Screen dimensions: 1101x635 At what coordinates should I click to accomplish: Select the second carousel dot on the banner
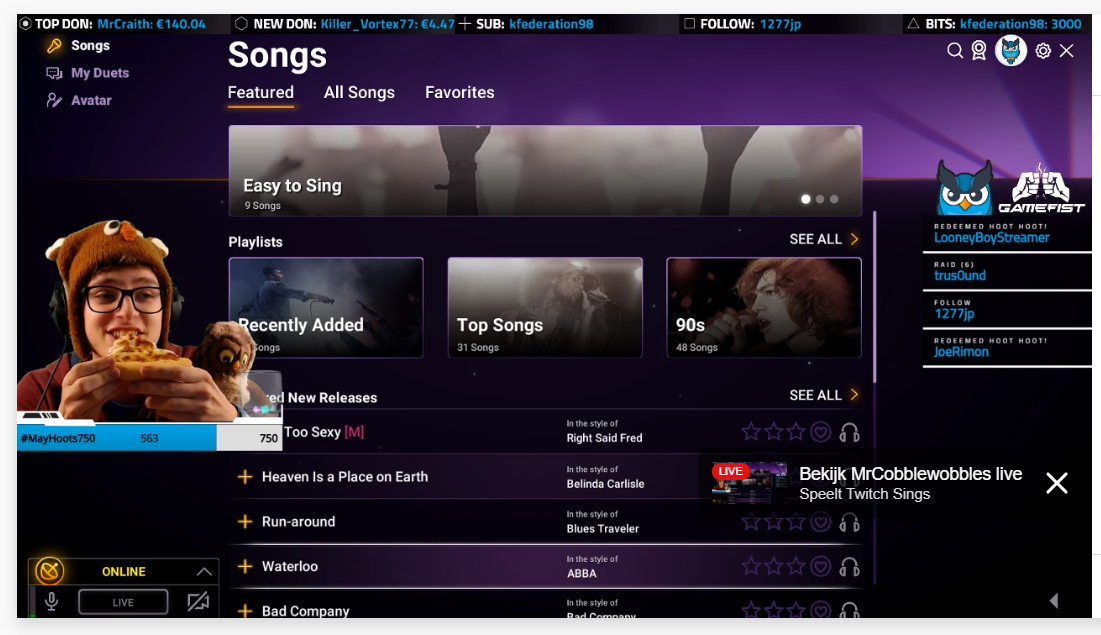pyautogui.click(x=820, y=199)
